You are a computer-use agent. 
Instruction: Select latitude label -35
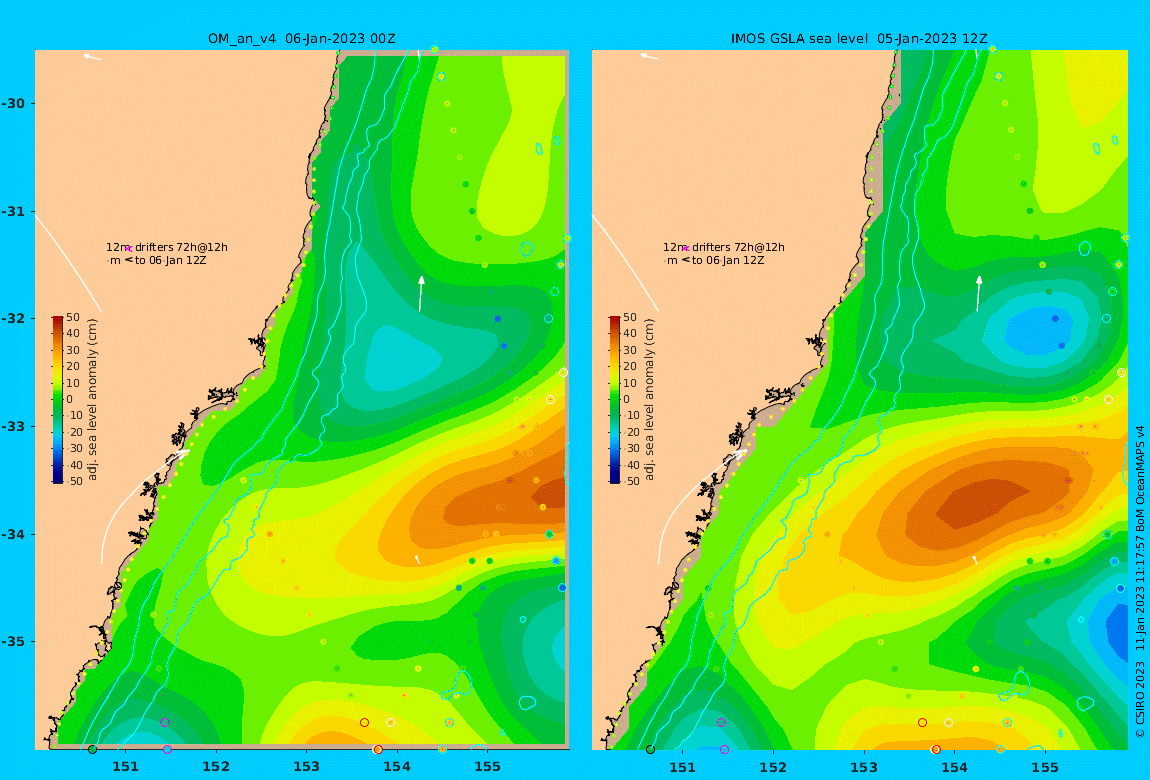[13, 641]
